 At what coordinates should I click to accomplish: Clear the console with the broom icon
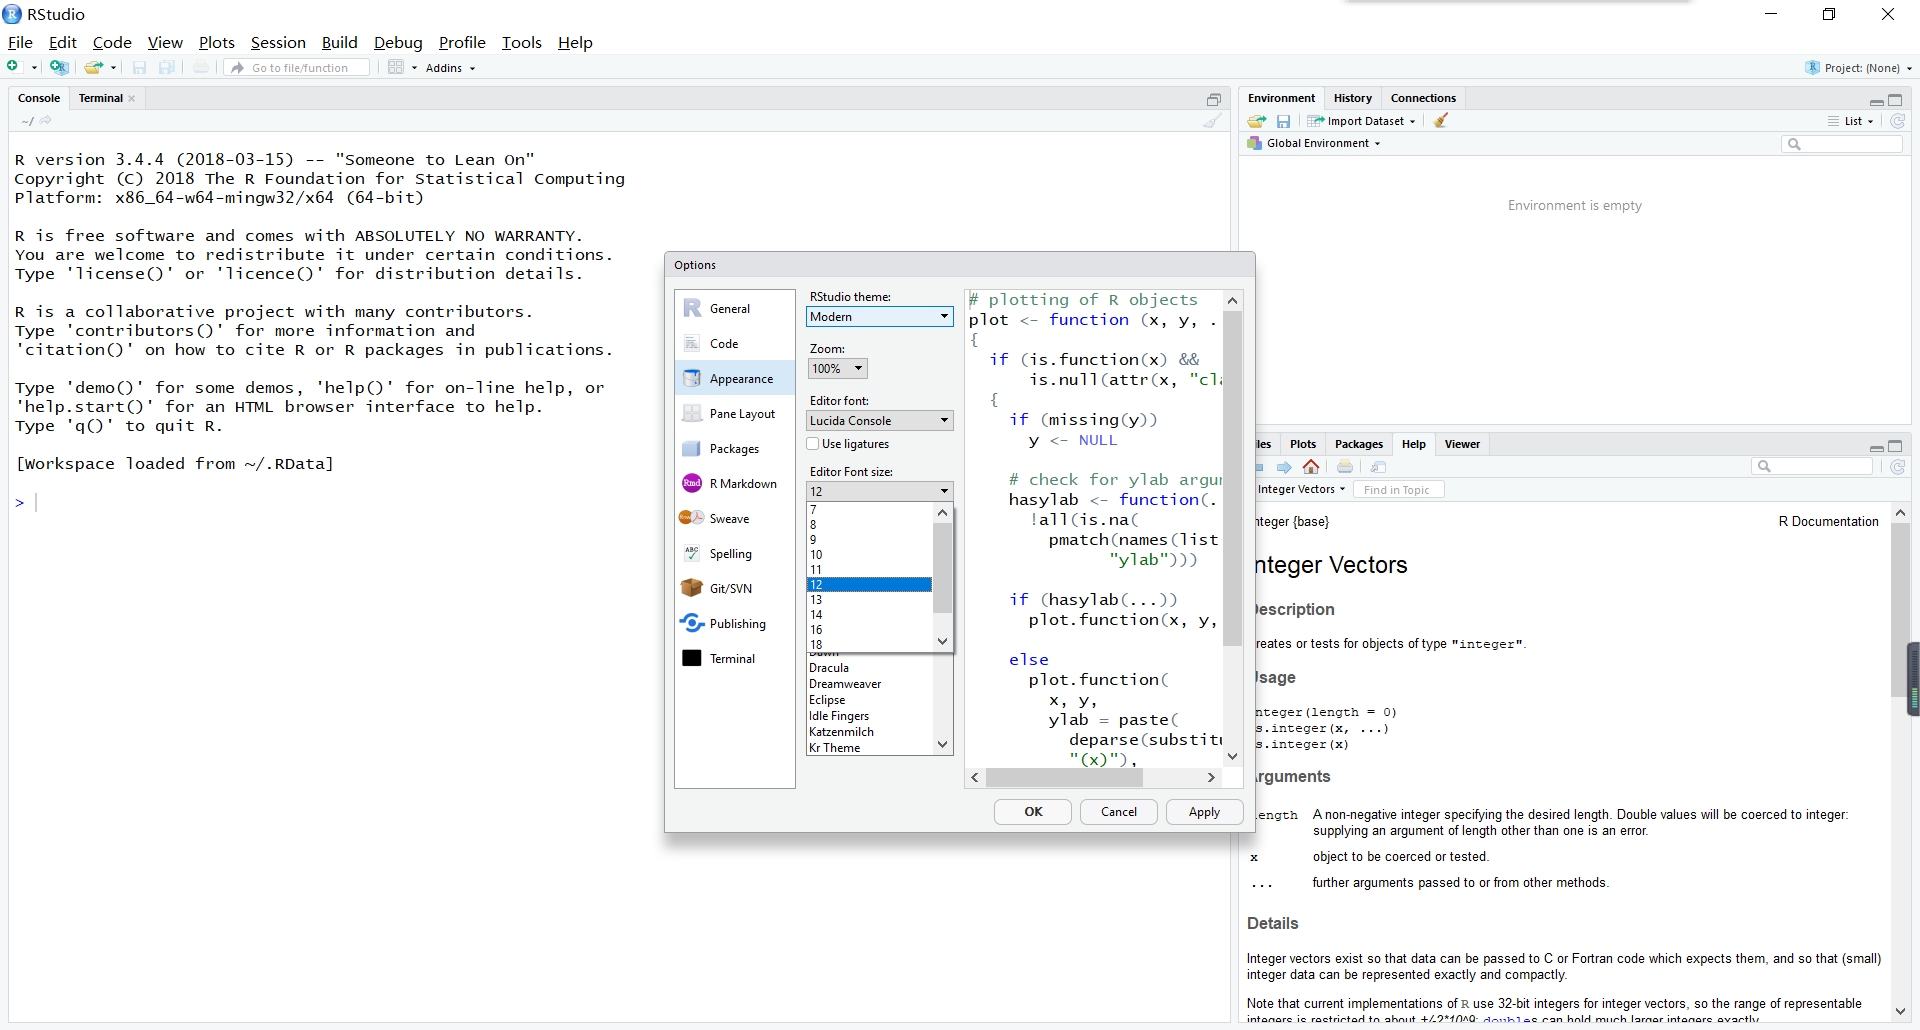1213,121
